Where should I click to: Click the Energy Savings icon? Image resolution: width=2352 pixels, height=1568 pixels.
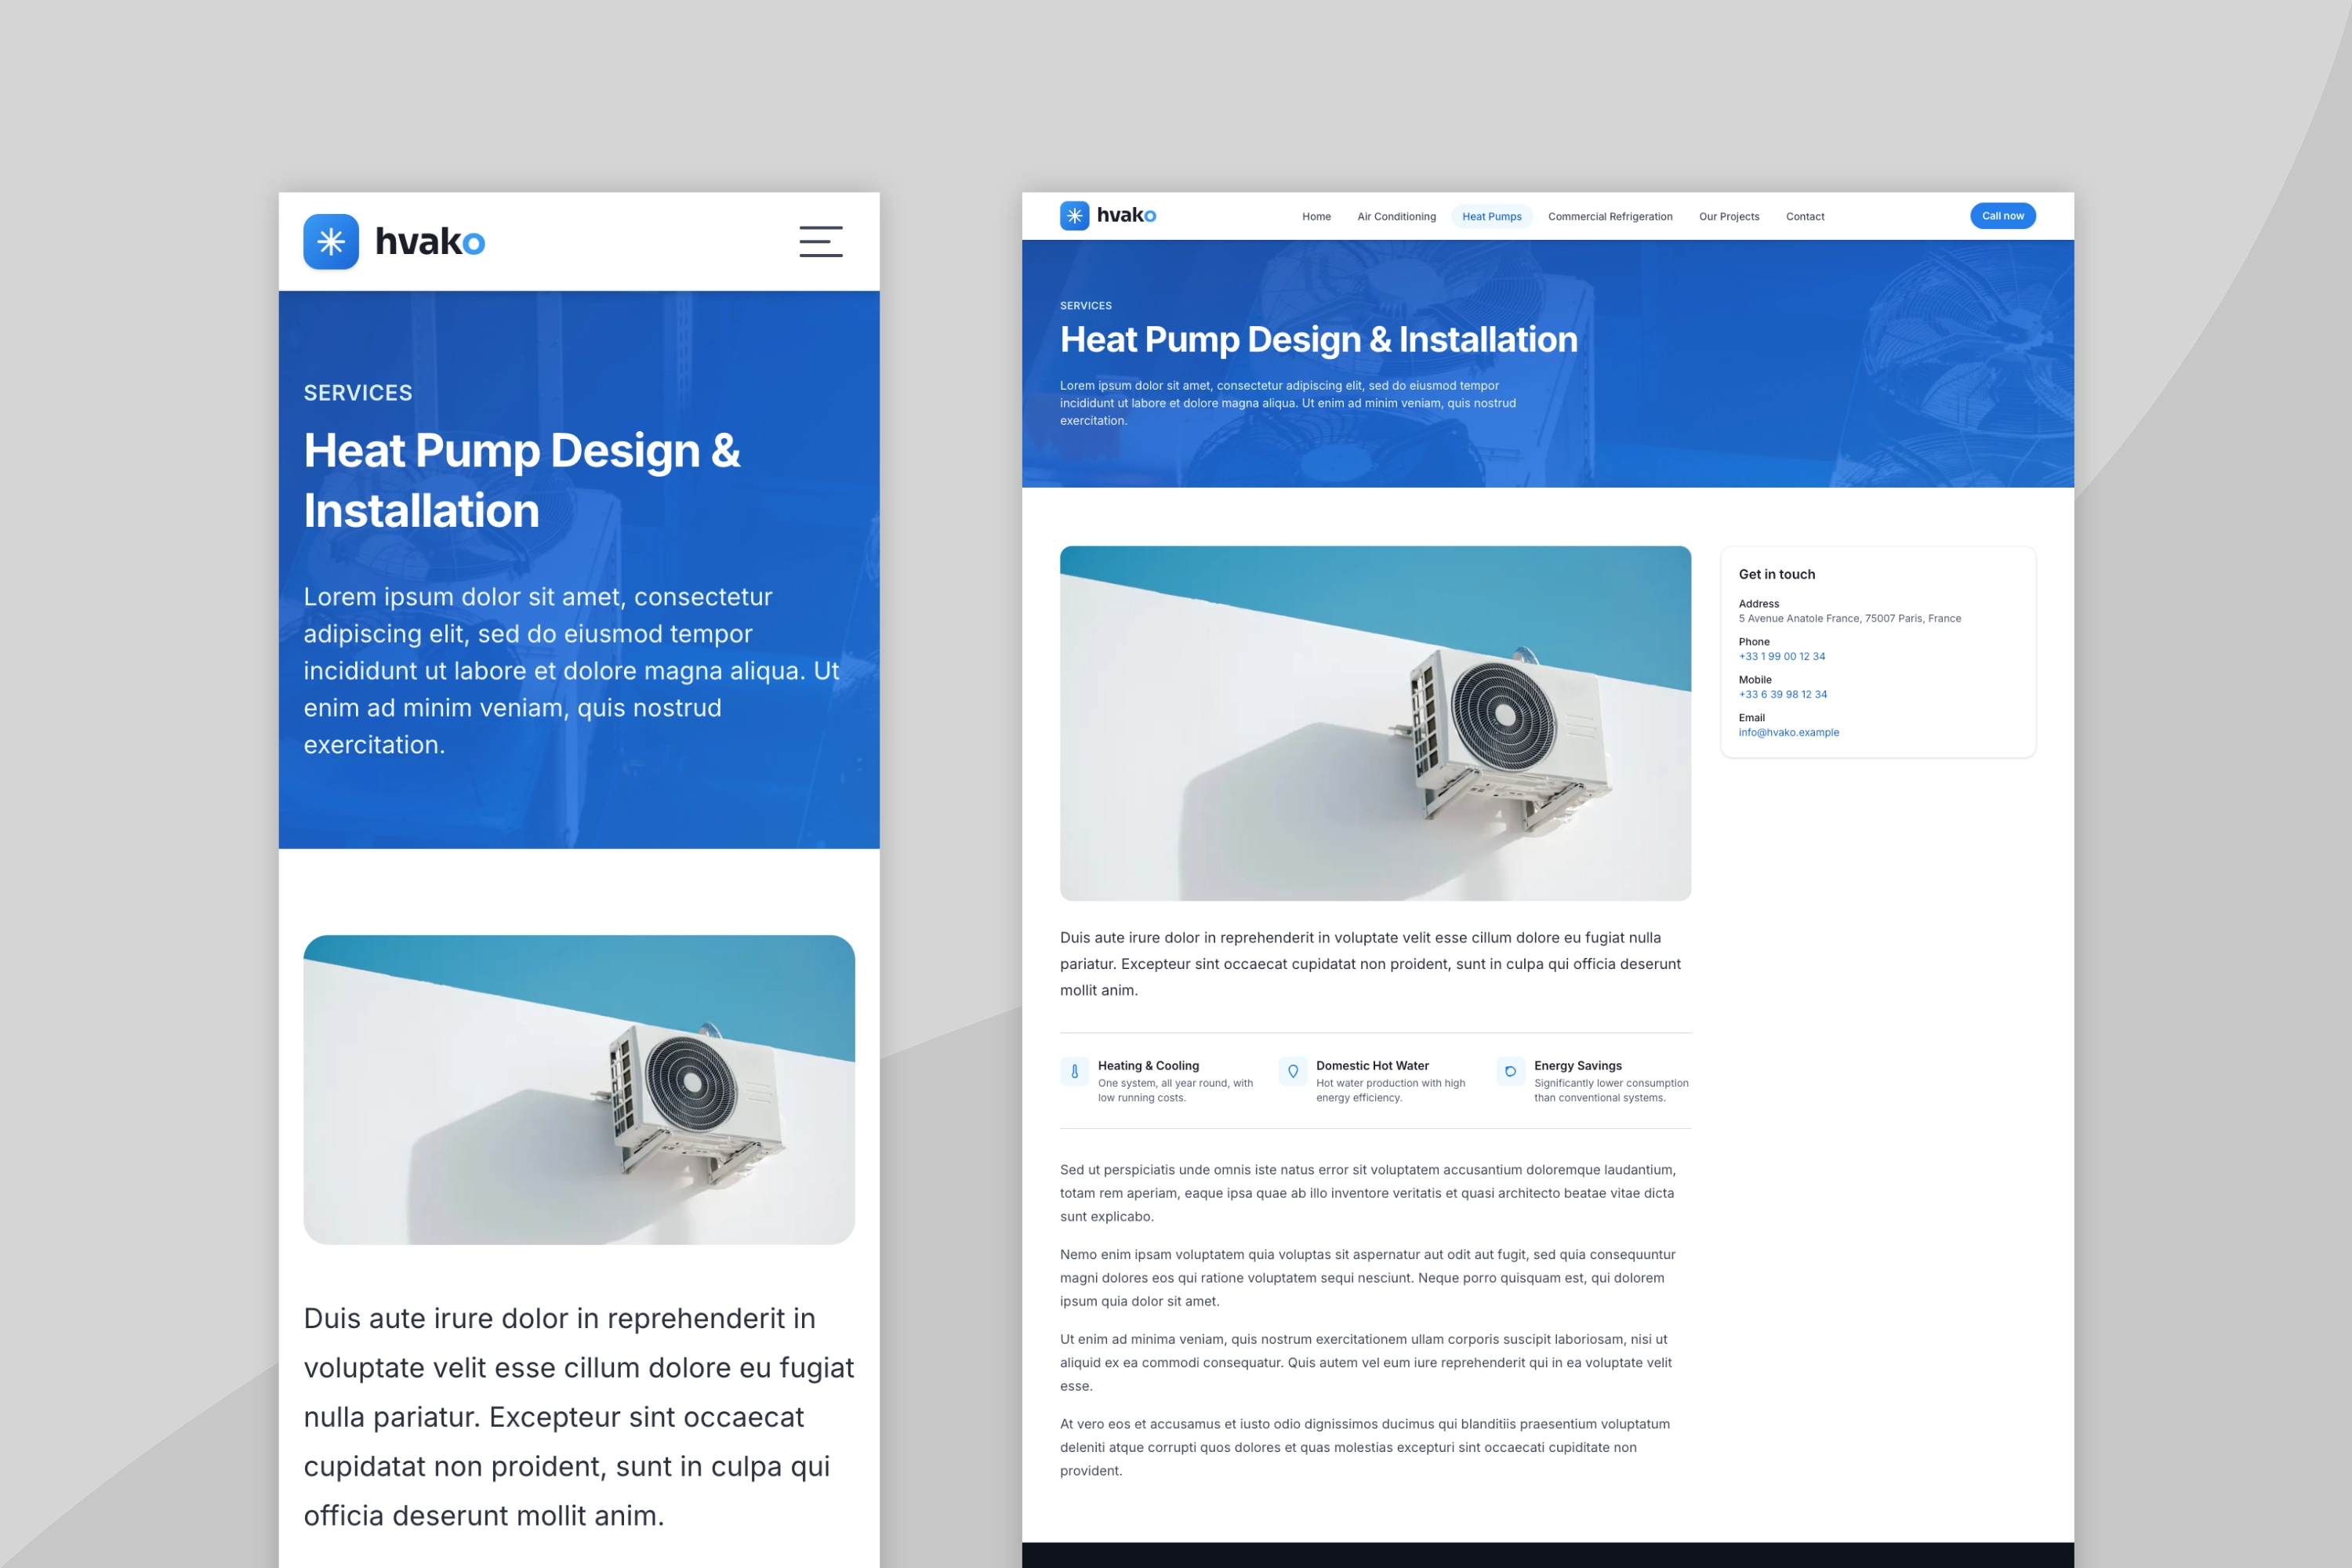click(1510, 1071)
